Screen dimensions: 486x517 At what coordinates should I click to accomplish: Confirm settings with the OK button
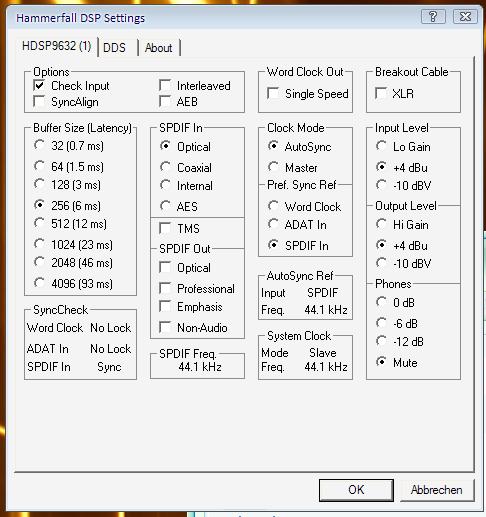pos(356,490)
